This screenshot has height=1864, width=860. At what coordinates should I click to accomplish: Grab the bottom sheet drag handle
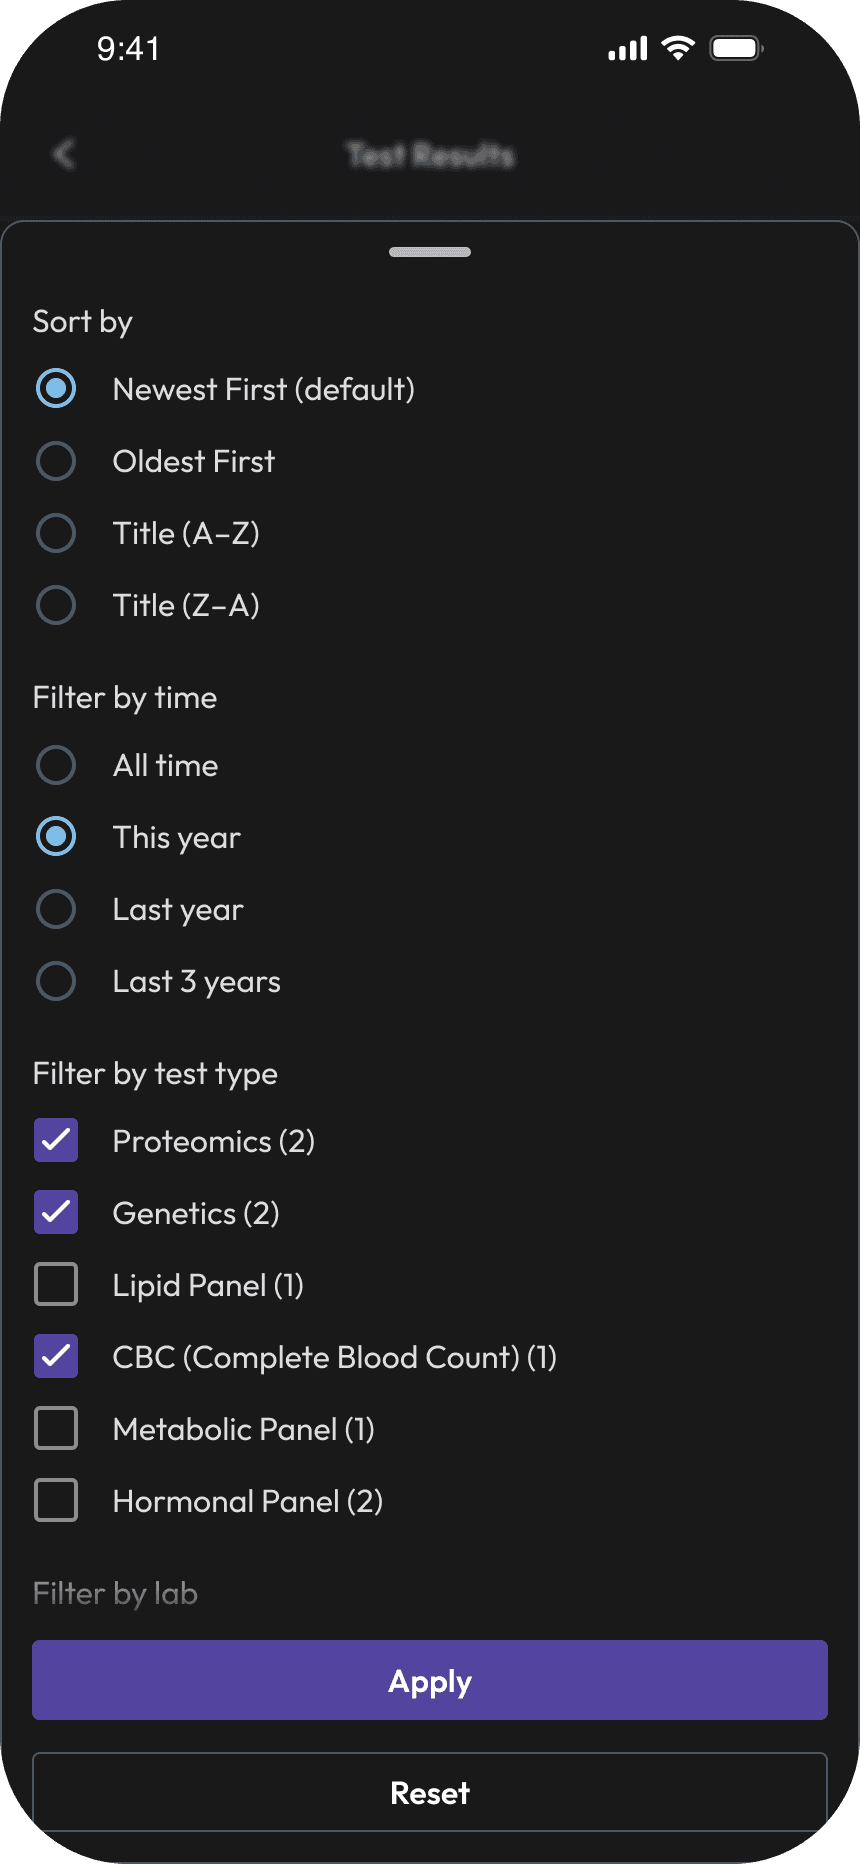pyautogui.click(x=430, y=252)
